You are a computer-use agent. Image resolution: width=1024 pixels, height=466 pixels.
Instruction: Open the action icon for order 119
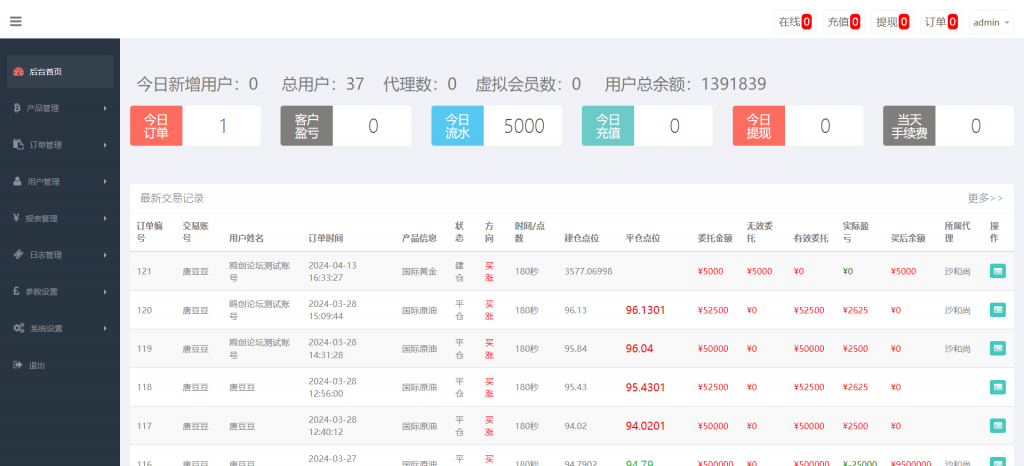[997, 349]
